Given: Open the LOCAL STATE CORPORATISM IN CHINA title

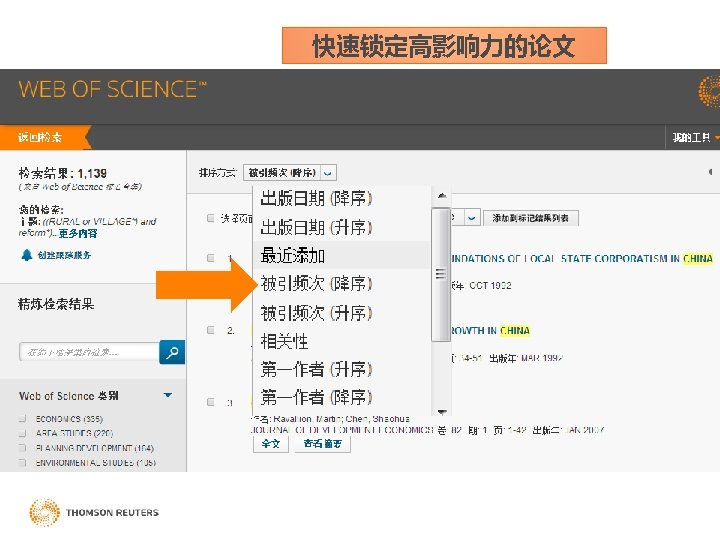Looking at the screenshot, I should coord(582,259).
